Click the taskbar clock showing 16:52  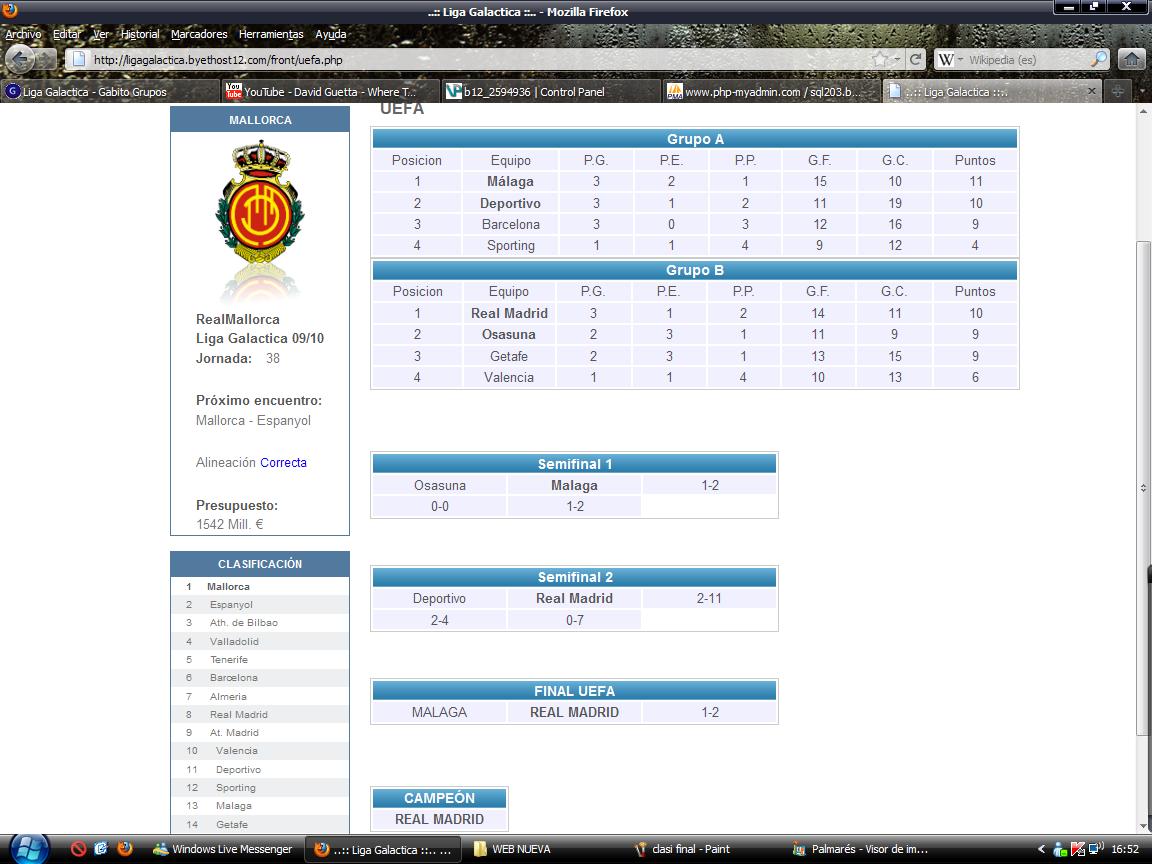pyautogui.click(x=1125, y=849)
